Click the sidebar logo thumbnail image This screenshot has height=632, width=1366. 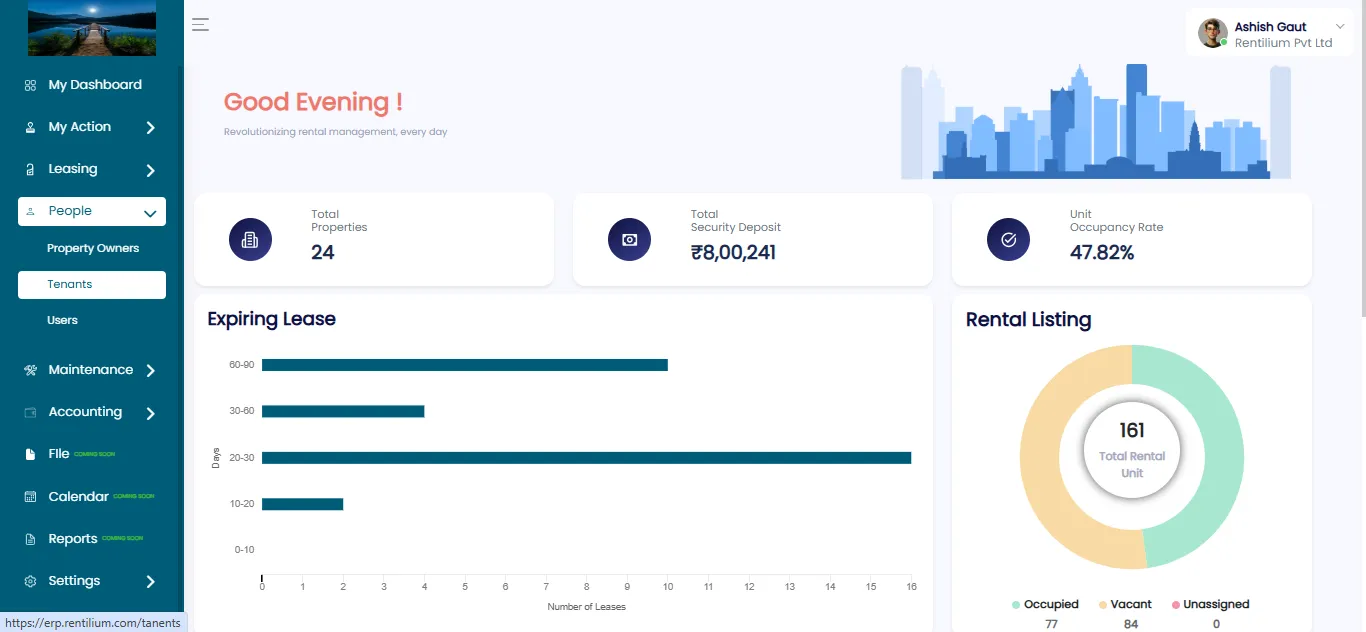tap(92, 29)
